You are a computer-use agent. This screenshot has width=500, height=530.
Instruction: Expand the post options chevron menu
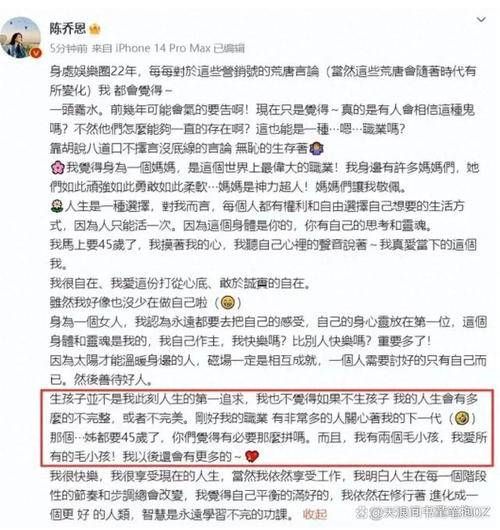(481, 20)
